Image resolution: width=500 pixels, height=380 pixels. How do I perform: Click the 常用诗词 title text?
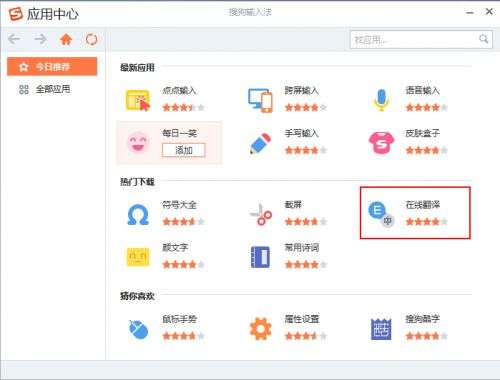click(302, 248)
